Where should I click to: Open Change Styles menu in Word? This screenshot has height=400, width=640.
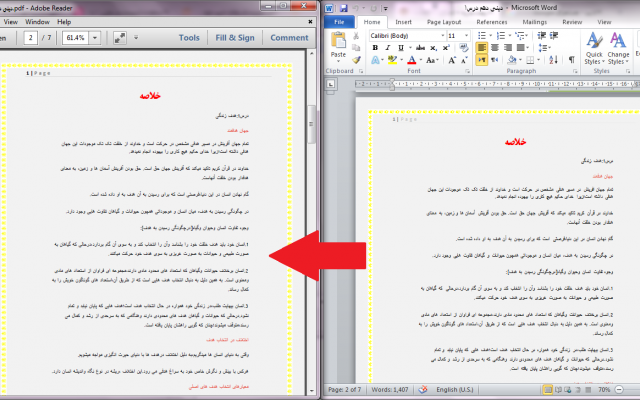pos(618,48)
